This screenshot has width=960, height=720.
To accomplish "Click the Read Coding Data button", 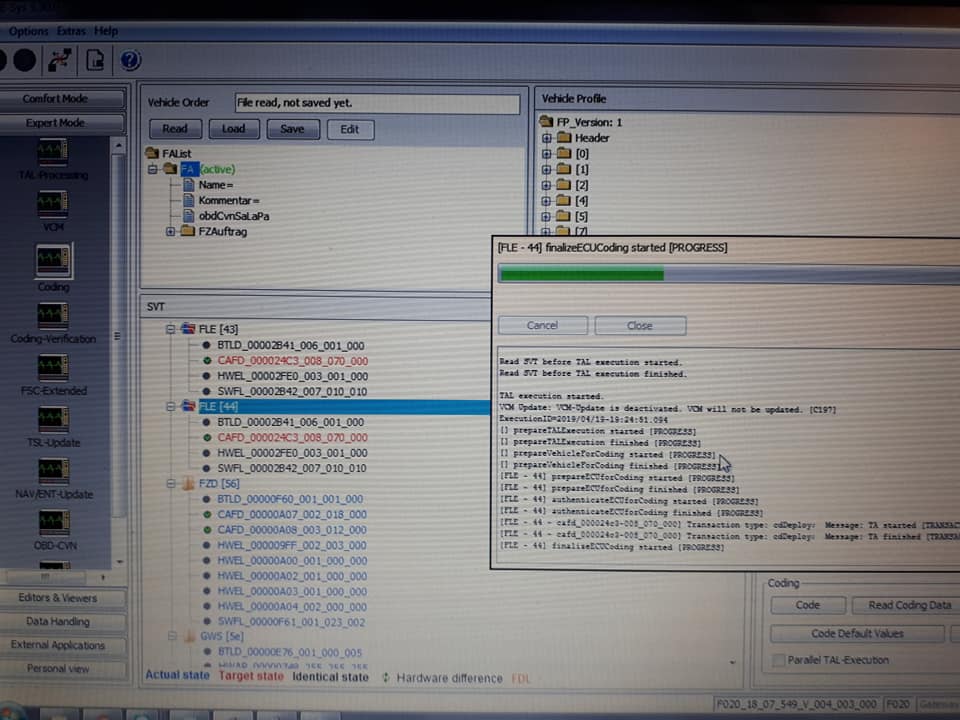I will tap(909, 606).
